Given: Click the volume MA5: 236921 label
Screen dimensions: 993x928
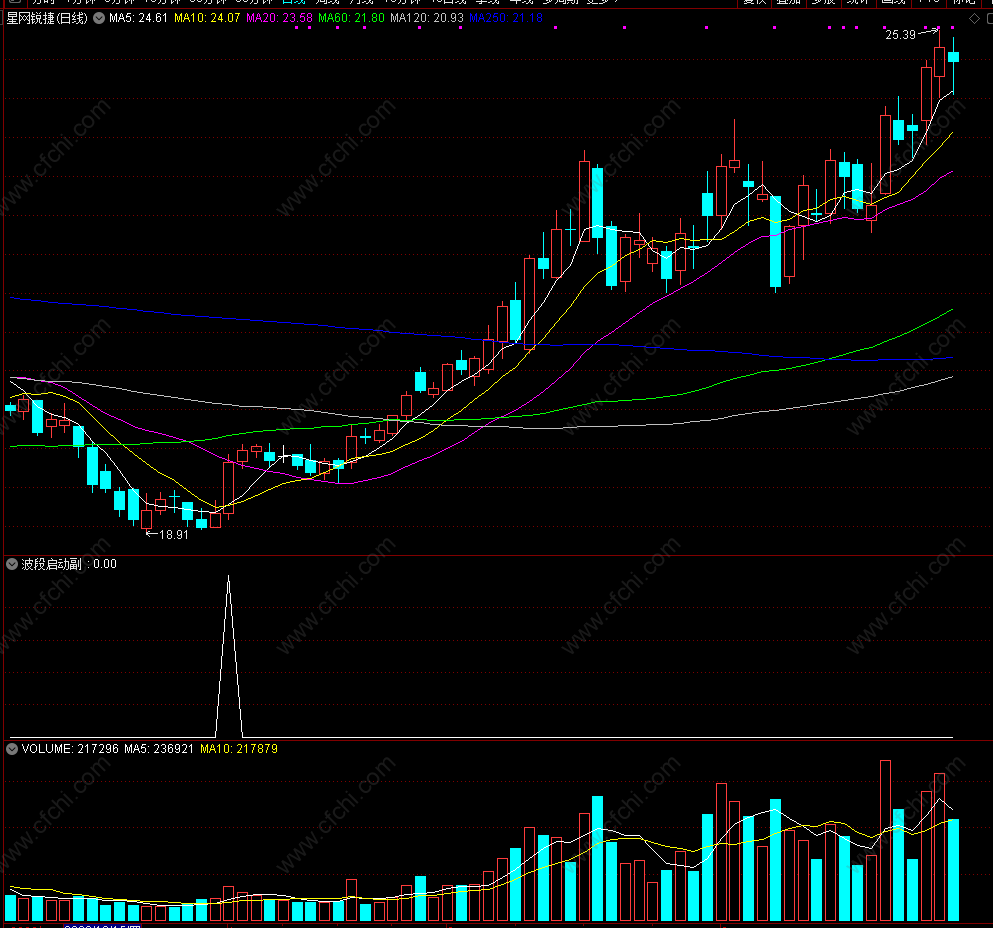Looking at the screenshot, I should tap(159, 749).
